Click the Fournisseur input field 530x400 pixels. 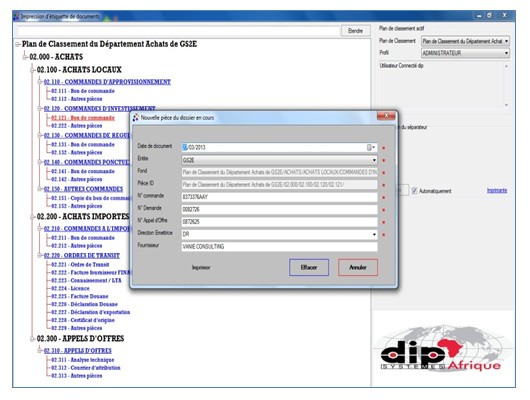tap(279, 246)
